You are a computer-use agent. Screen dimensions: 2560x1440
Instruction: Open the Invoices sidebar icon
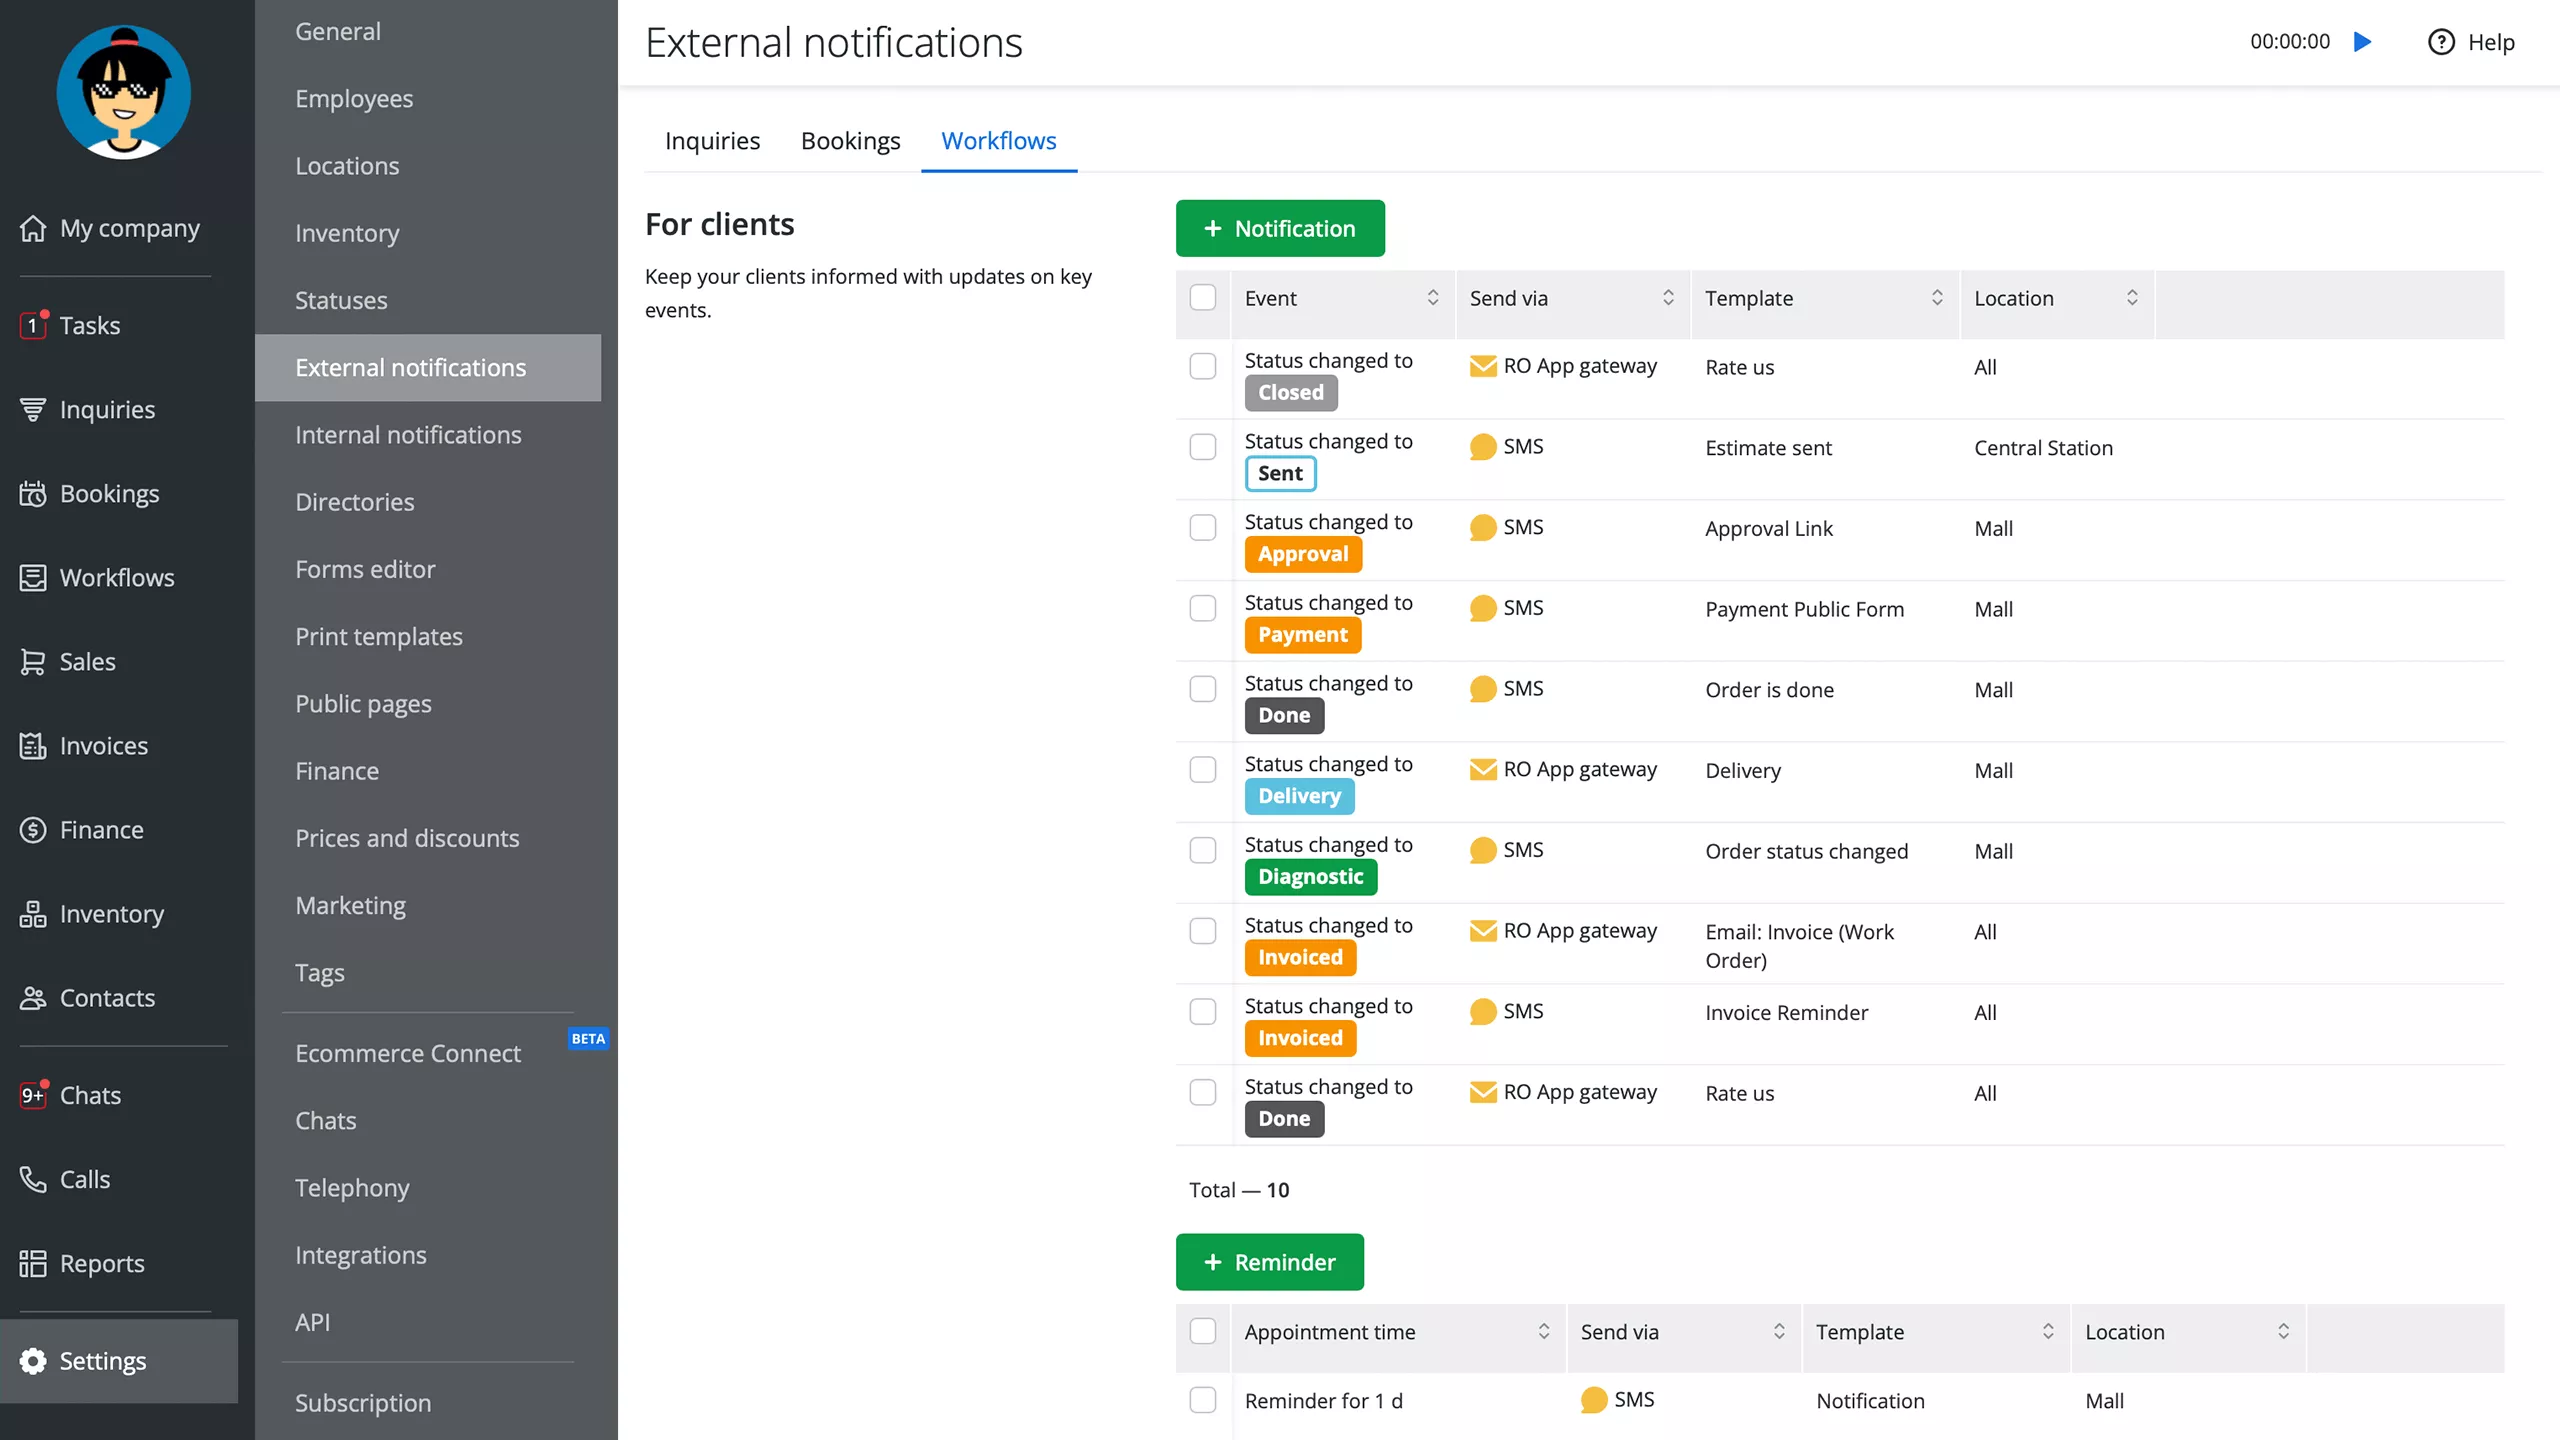pyautogui.click(x=33, y=745)
